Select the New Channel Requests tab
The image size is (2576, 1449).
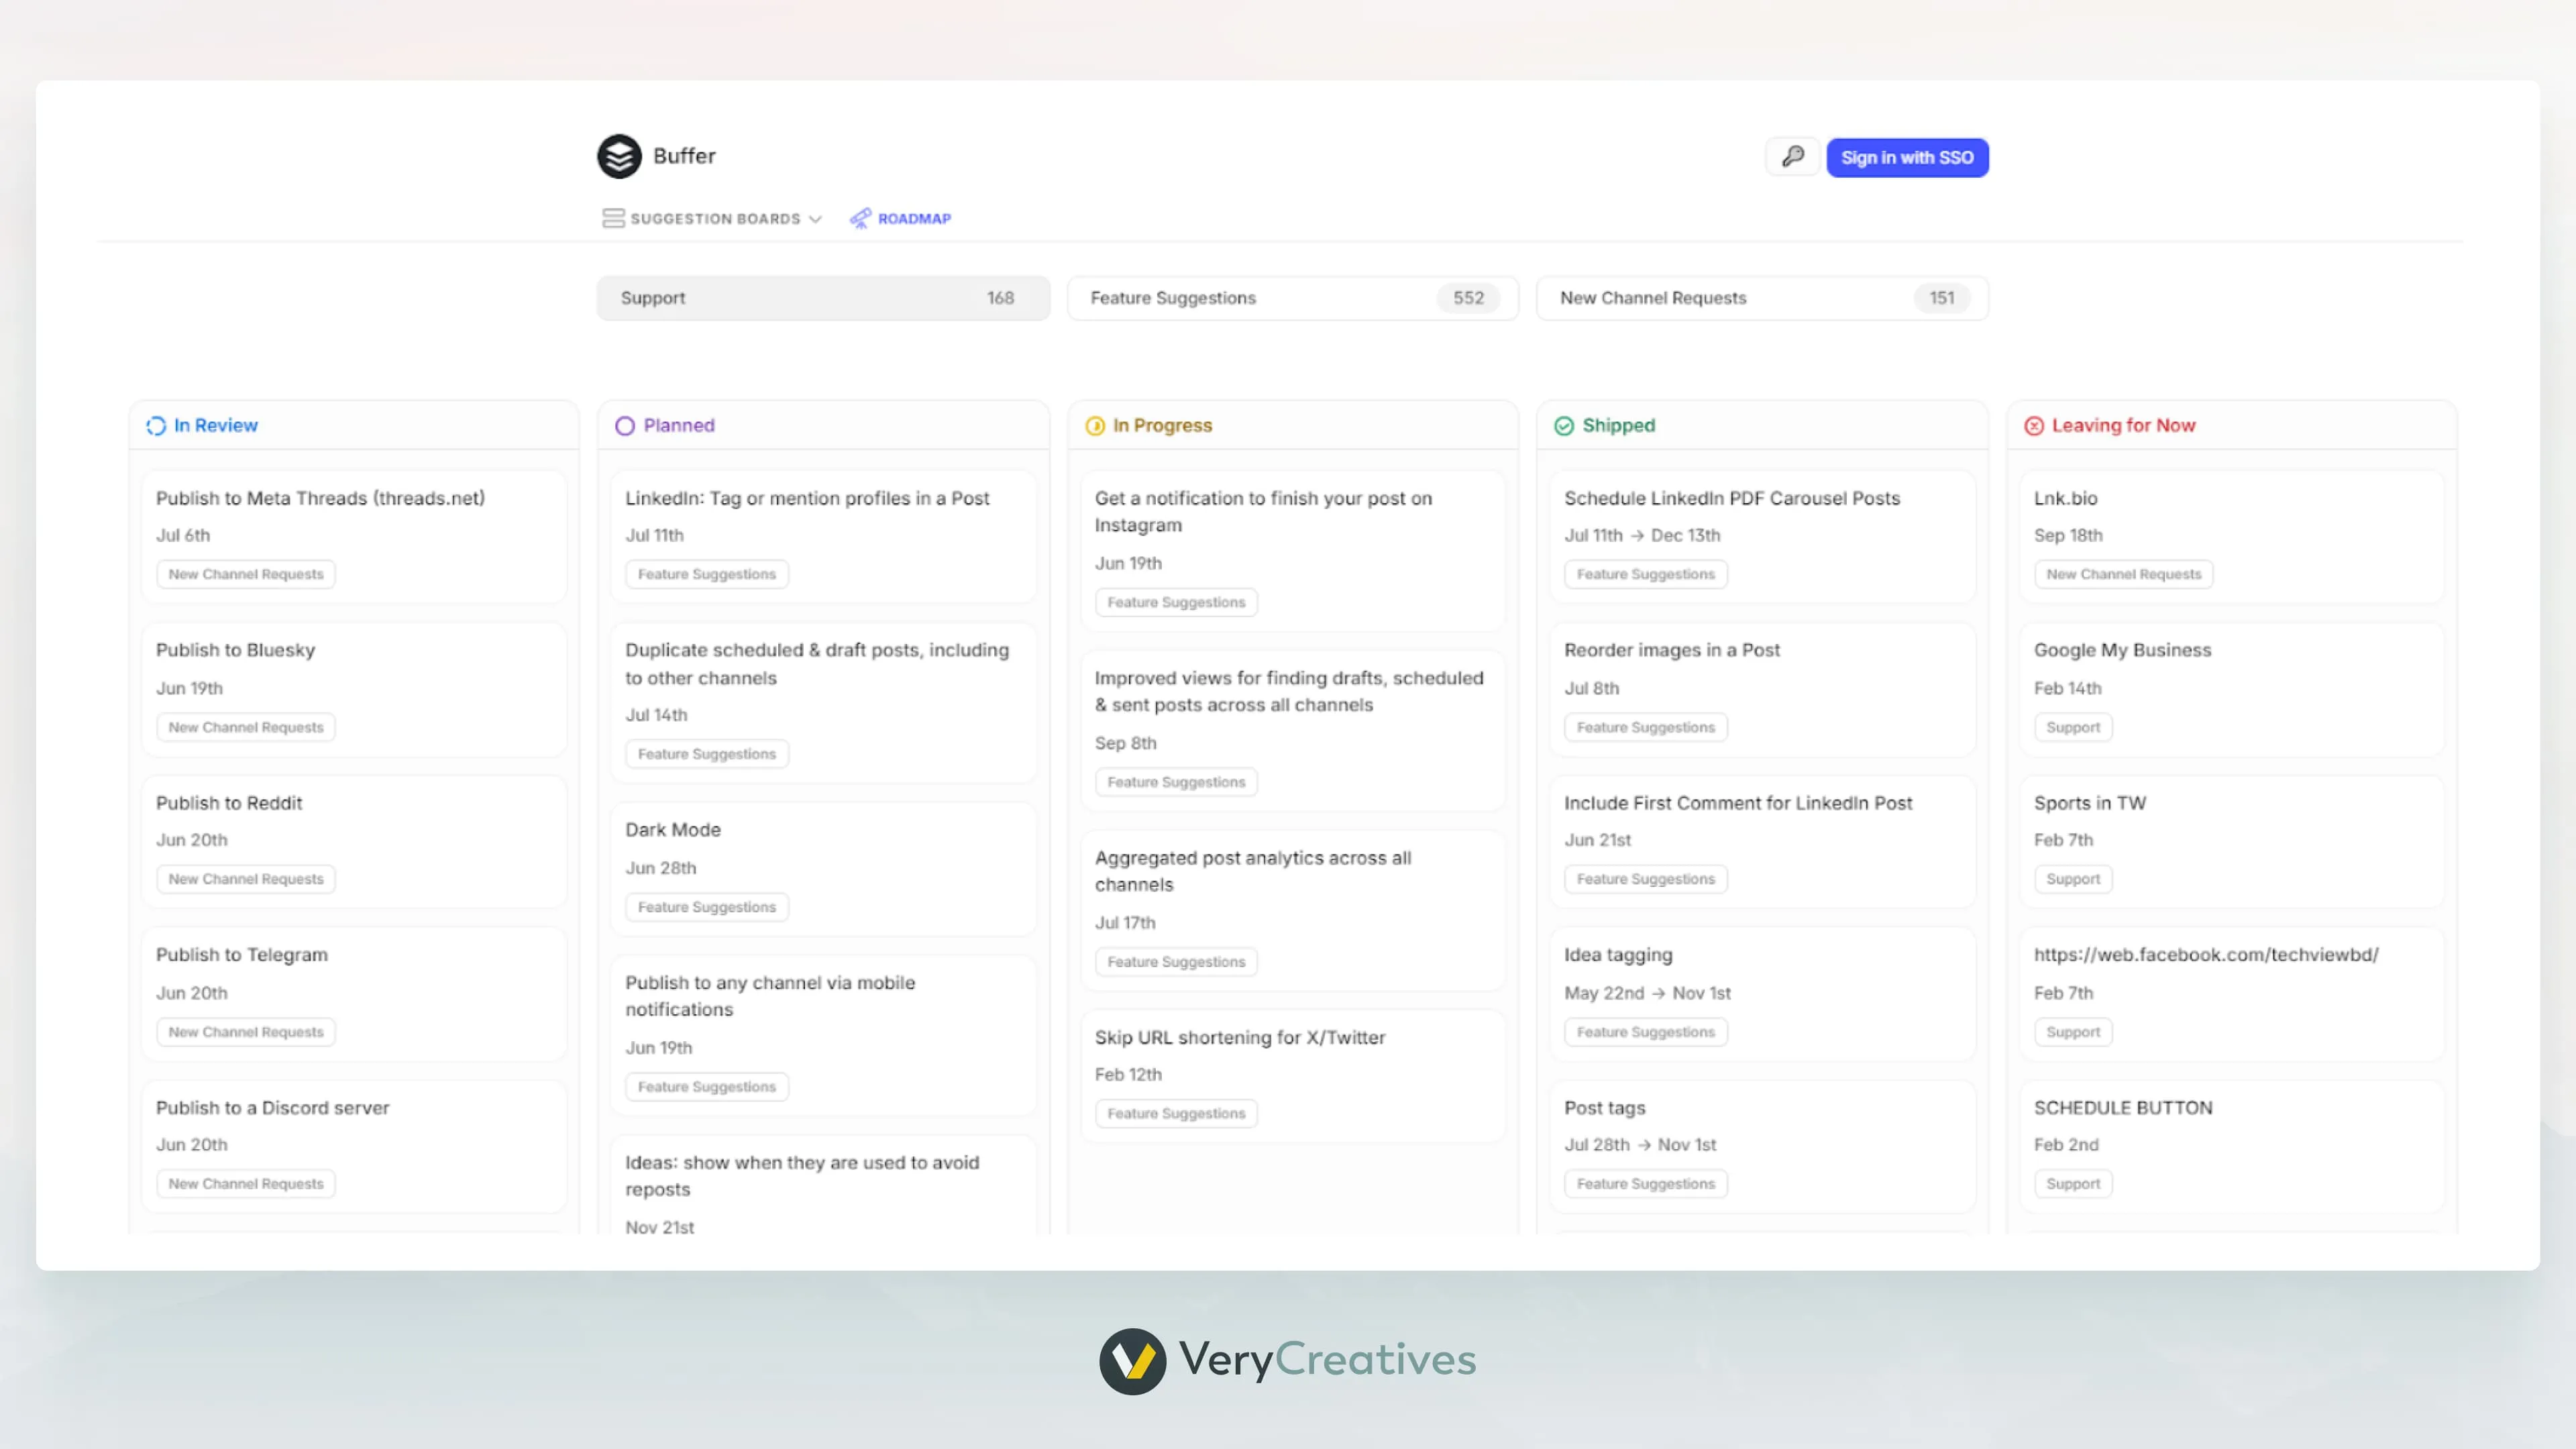(x=1761, y=297)
